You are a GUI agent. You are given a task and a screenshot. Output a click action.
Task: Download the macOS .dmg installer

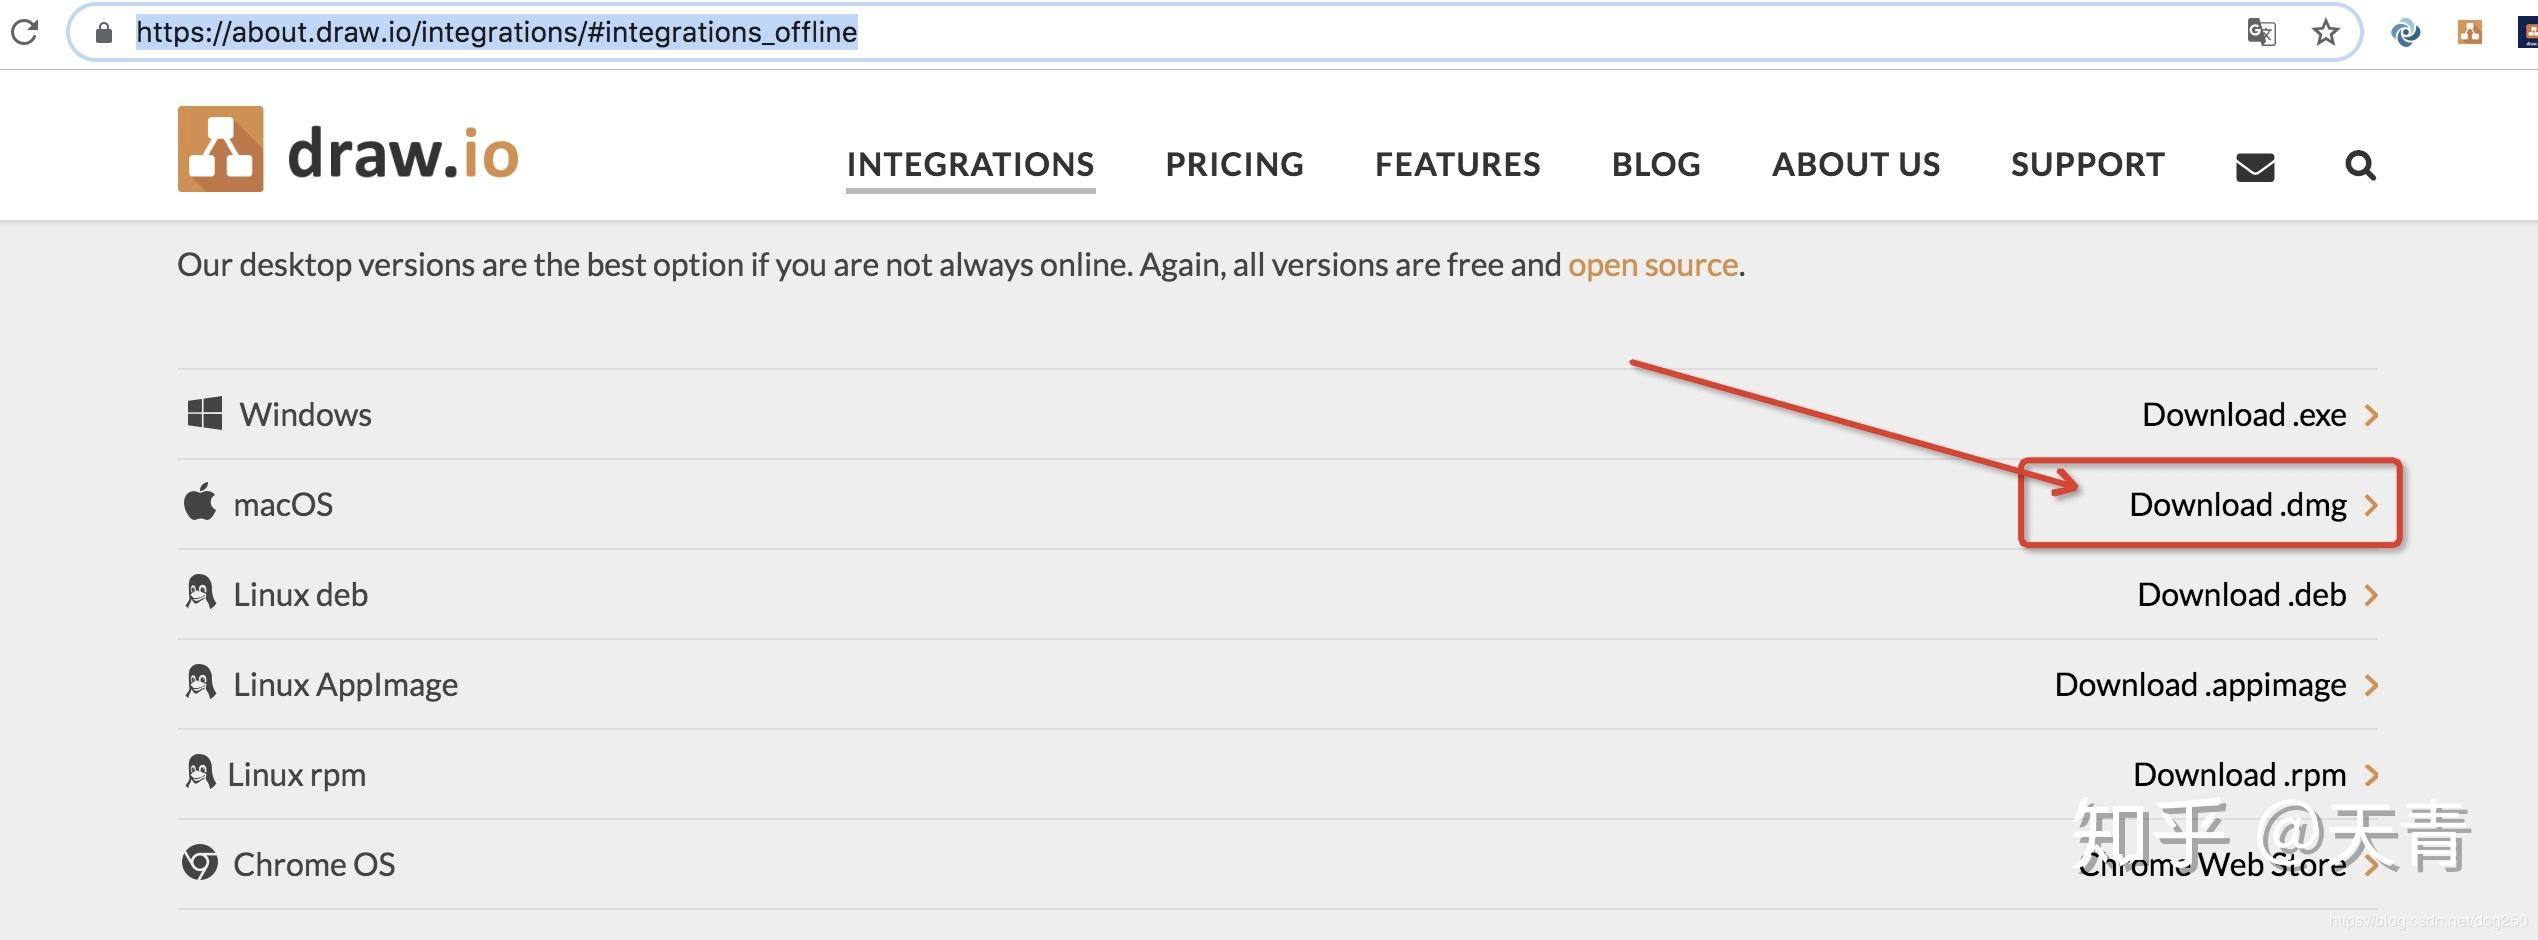click(2238, 505)
